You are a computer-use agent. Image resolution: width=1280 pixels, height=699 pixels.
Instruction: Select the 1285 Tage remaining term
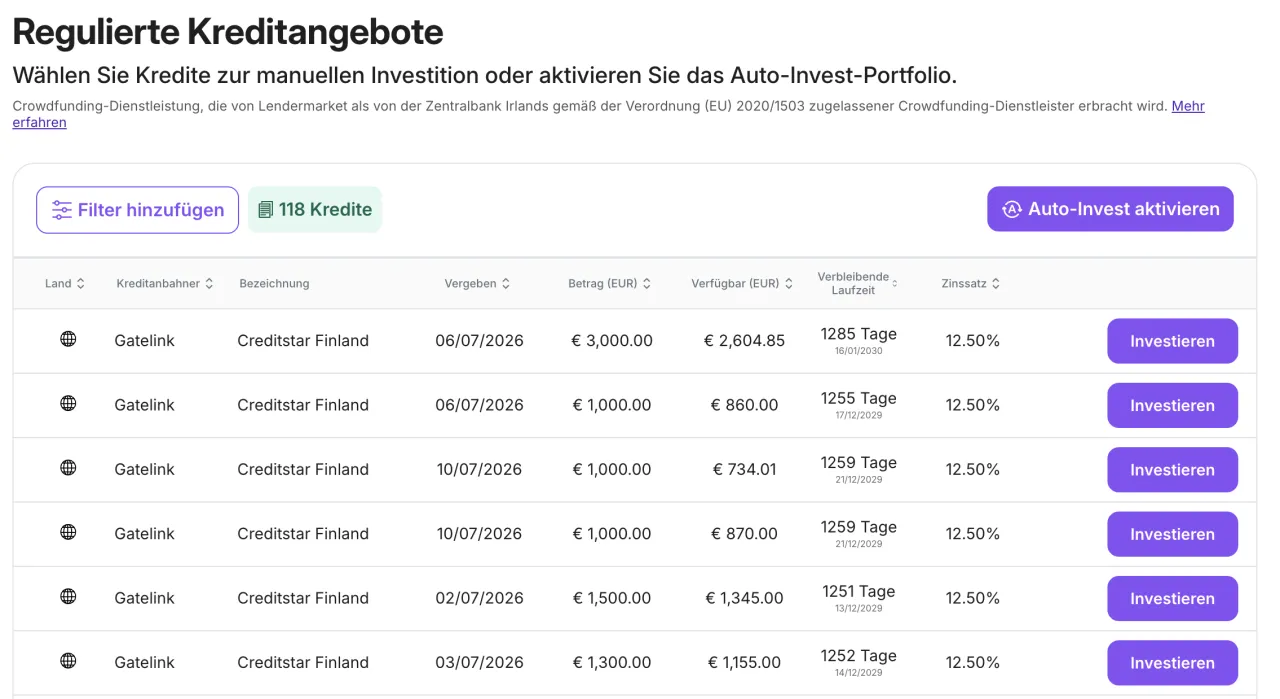(x=858, y=334)
